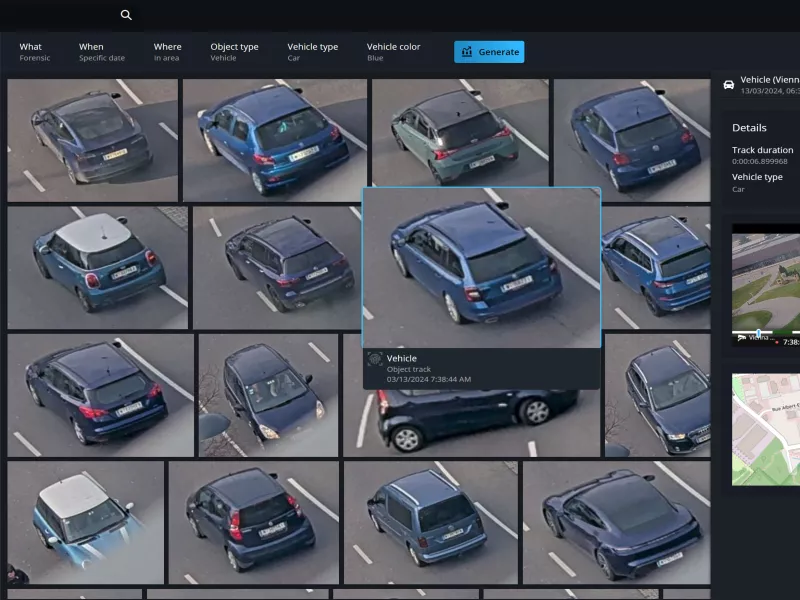Open the street map preview
800x600 pixels.
[x=766, y=429]
